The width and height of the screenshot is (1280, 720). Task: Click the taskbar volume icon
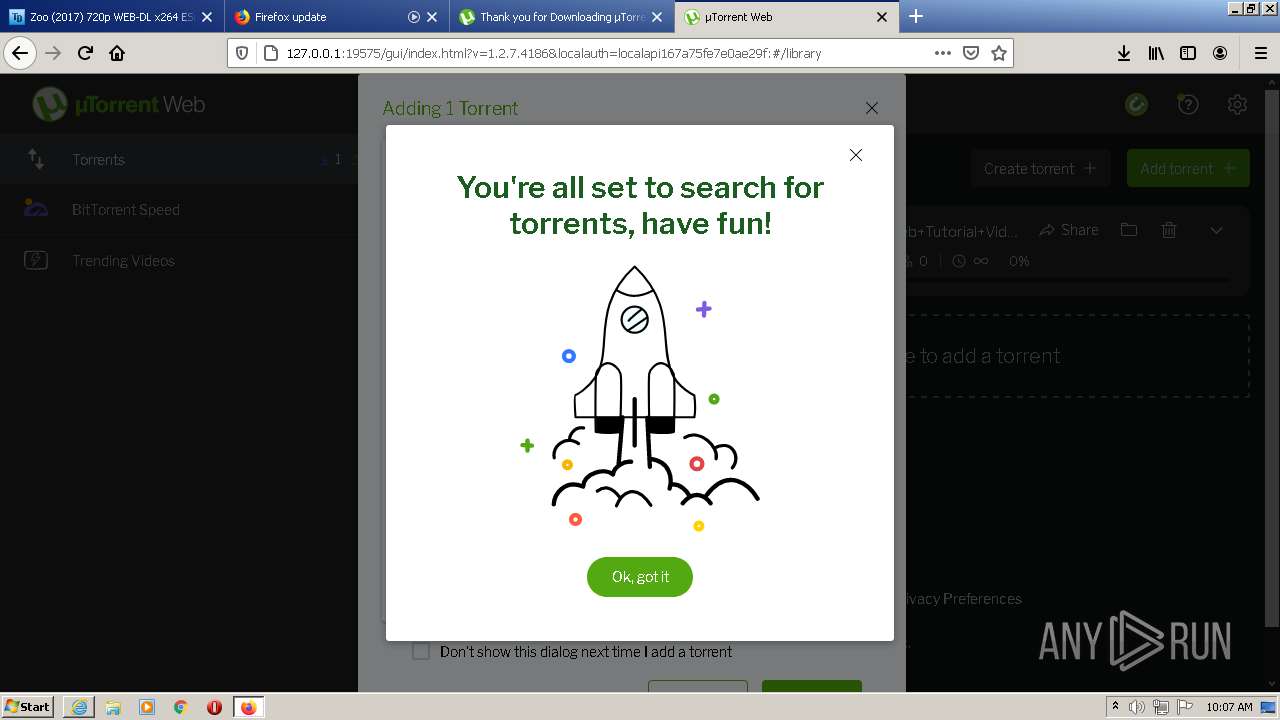pos(1136,707)
